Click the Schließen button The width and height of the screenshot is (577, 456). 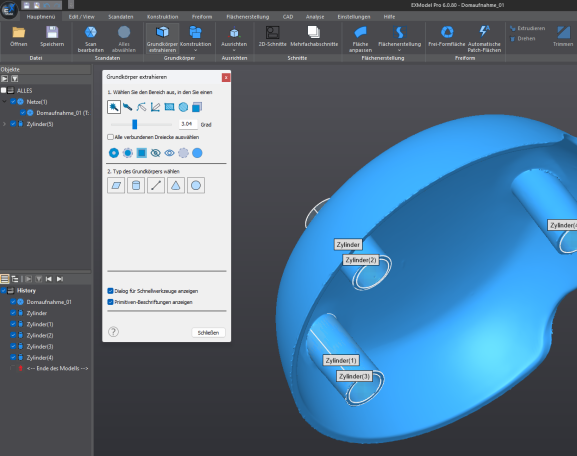tap(208, 332)
